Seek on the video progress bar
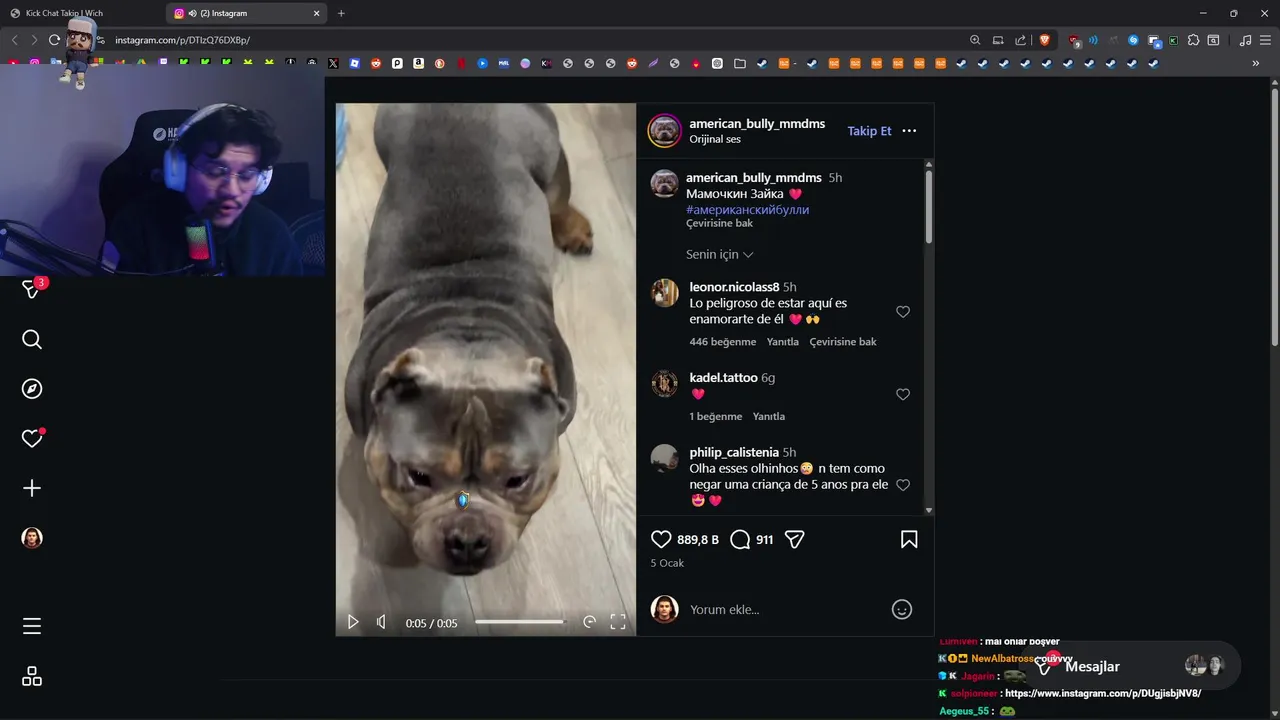 [x=519, y=622]
